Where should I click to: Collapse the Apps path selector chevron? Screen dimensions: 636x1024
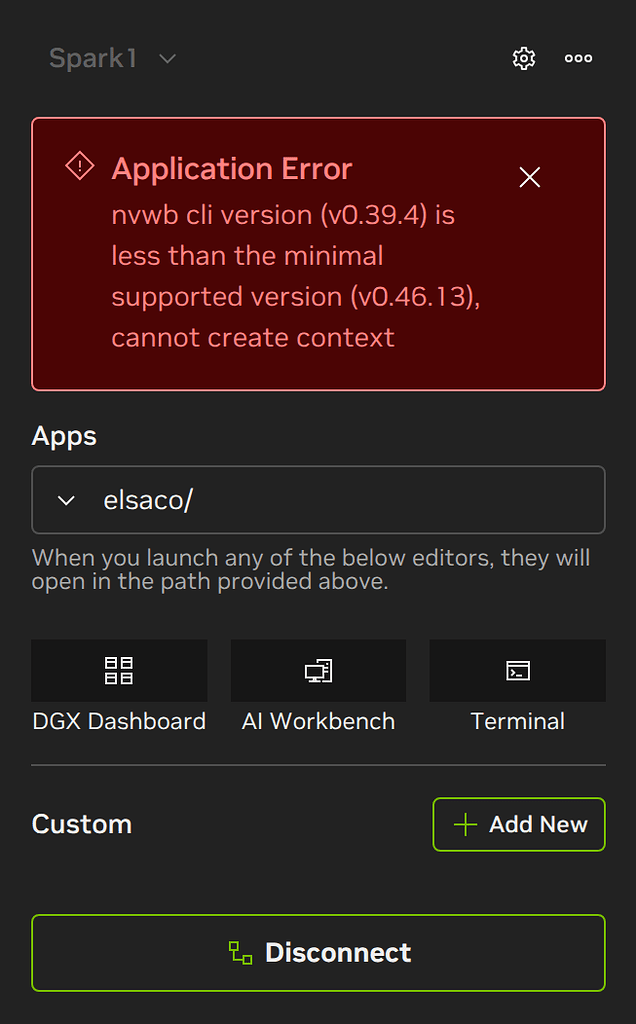[65, 500]
